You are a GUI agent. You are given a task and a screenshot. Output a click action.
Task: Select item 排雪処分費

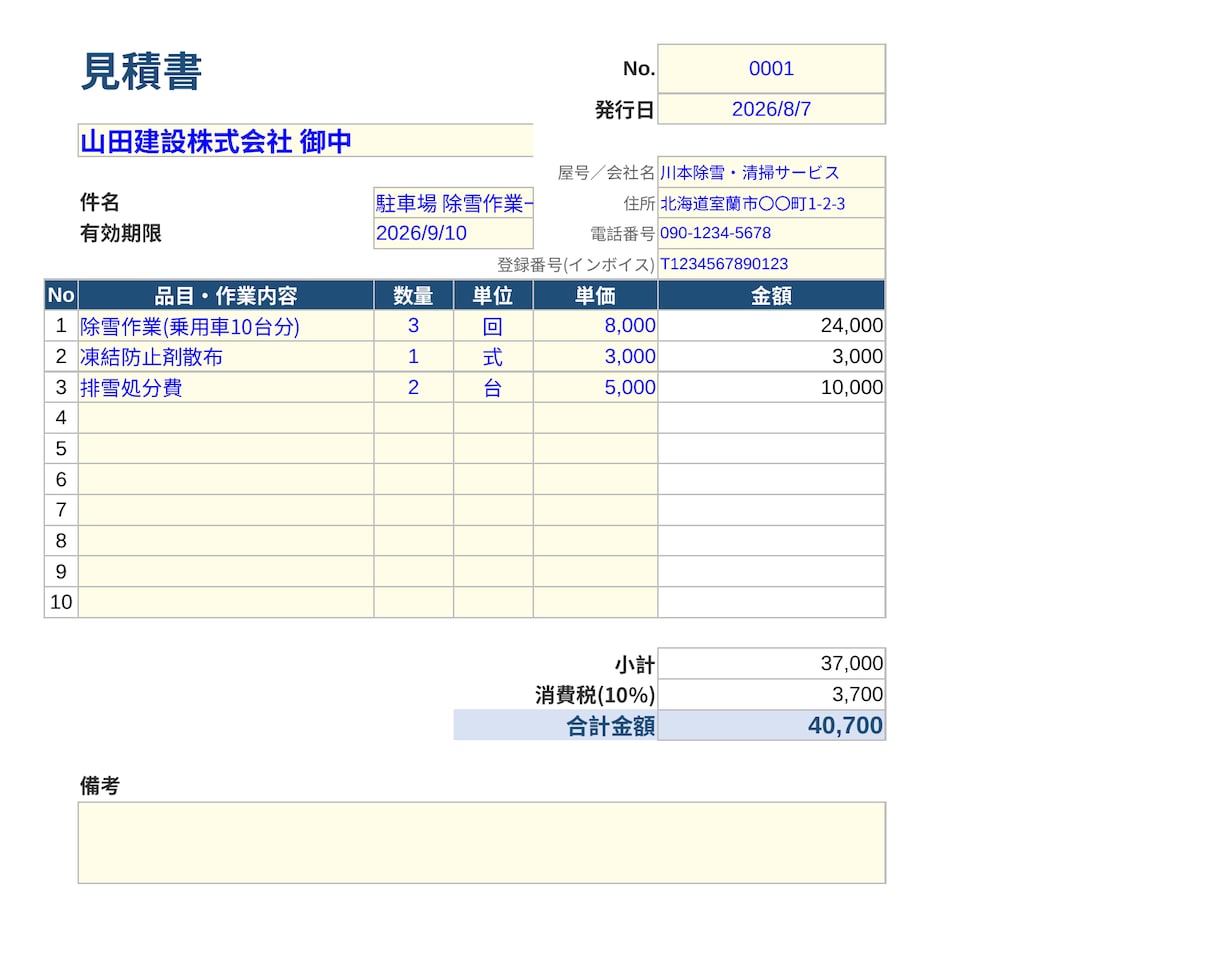pos(226,388)
